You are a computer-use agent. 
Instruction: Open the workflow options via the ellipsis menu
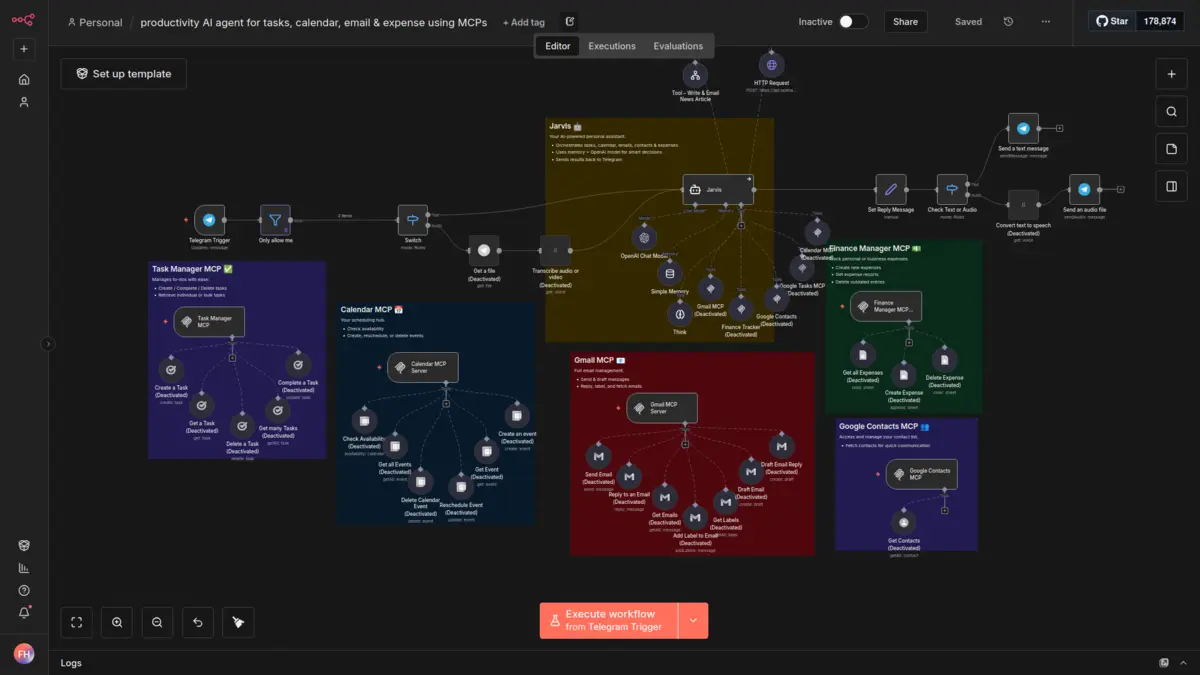pos(1047,21)
